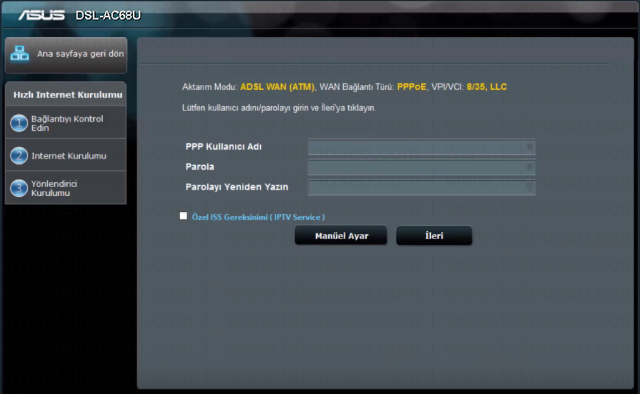
Task: Click the "Hızlı Internet Kurulumu" header
Action: pyautogui.click(x=67, y=95)
